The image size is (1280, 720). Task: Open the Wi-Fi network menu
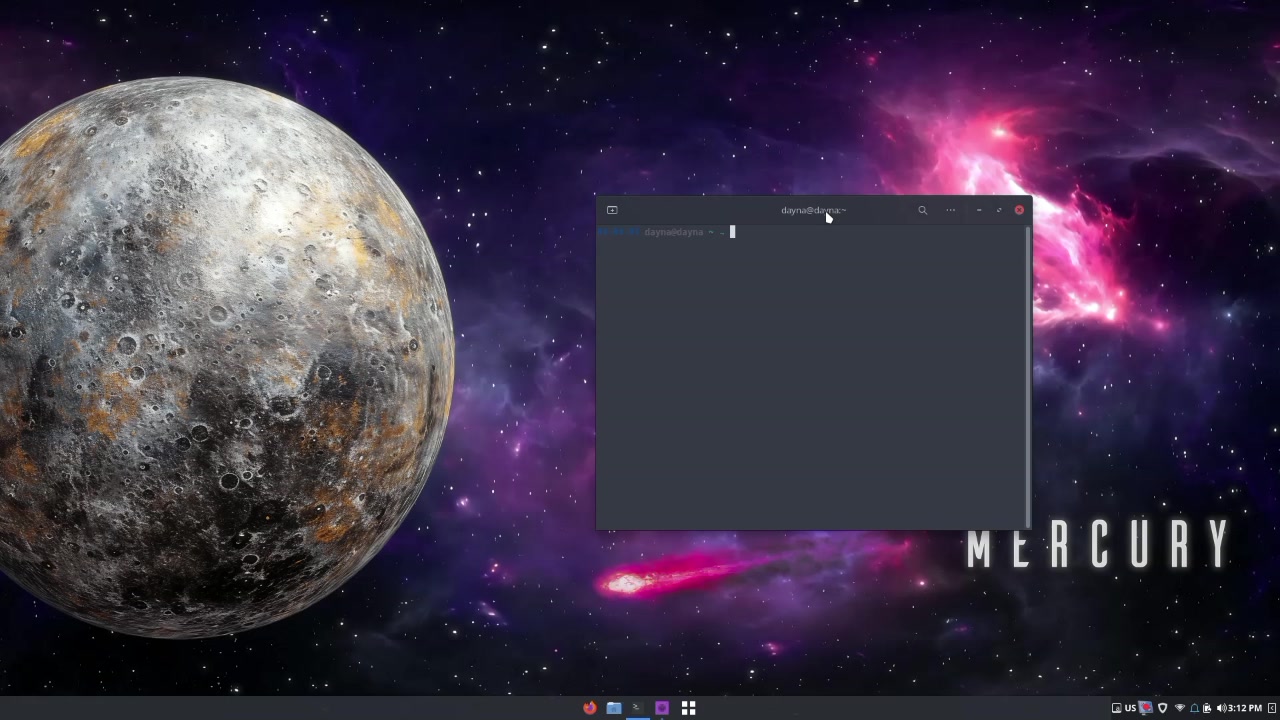click(x=1179, y=708)
